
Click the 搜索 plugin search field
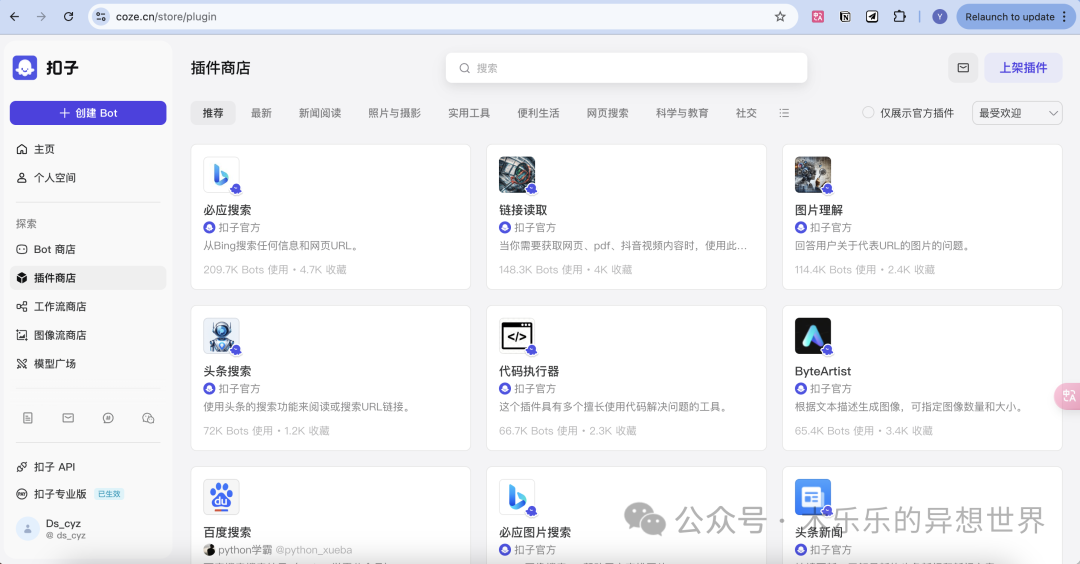pyautogui.click(x=626, y=68)
